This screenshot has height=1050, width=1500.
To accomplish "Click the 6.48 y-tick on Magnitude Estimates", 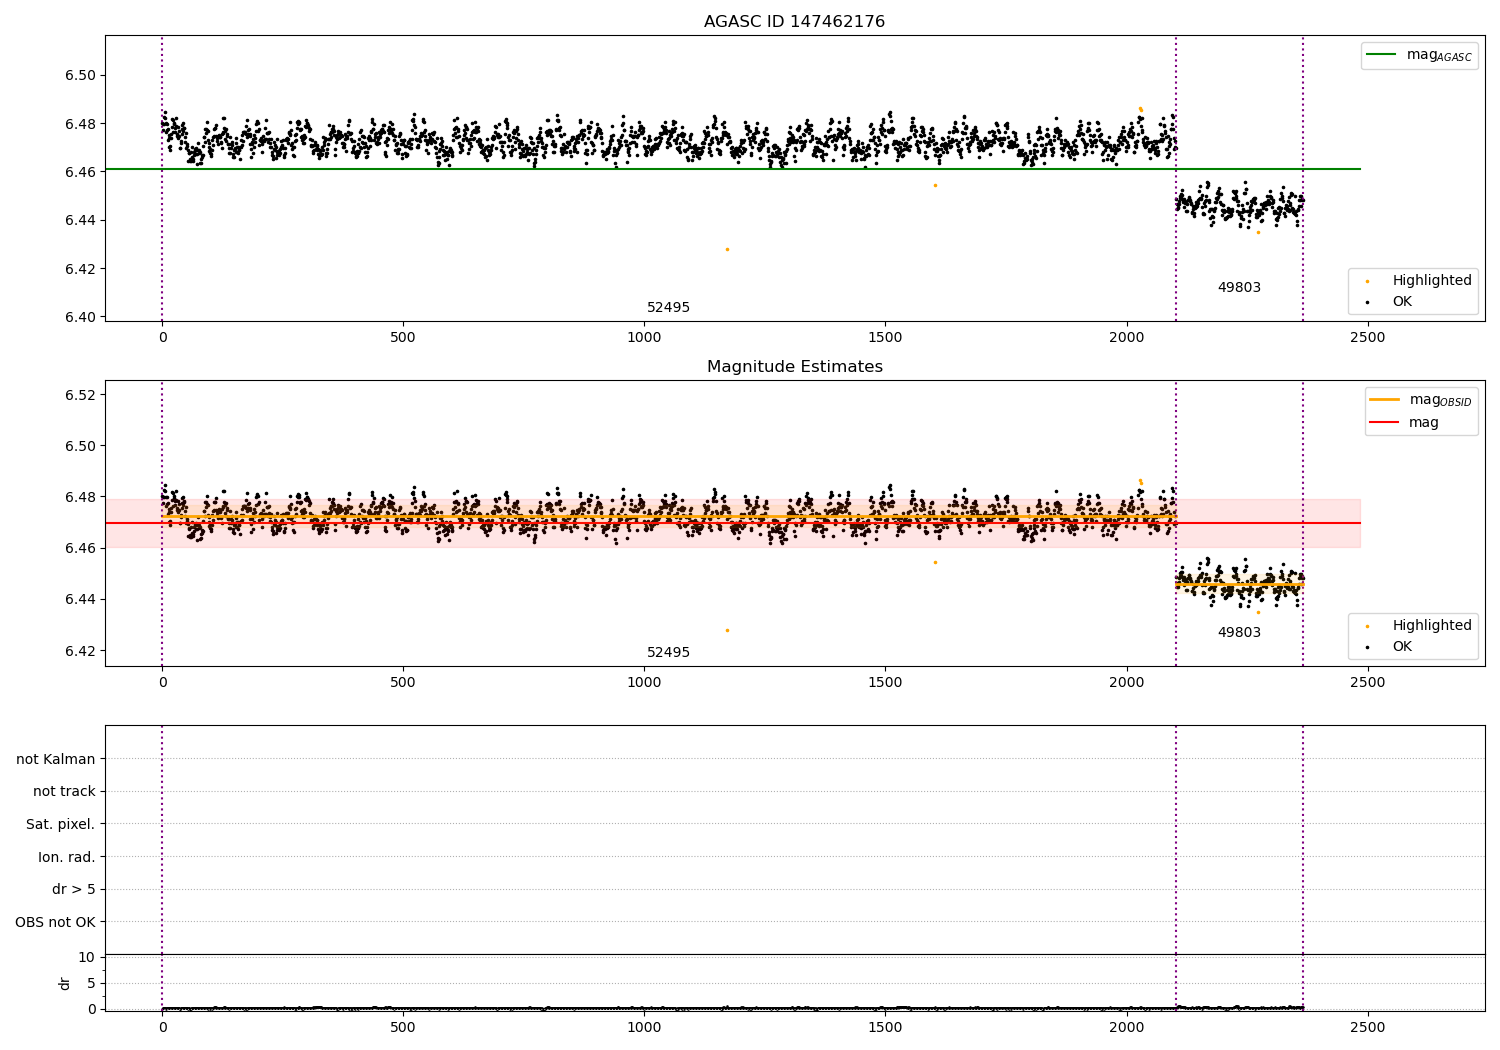I will pyautogui.click(x=79, y=497).
